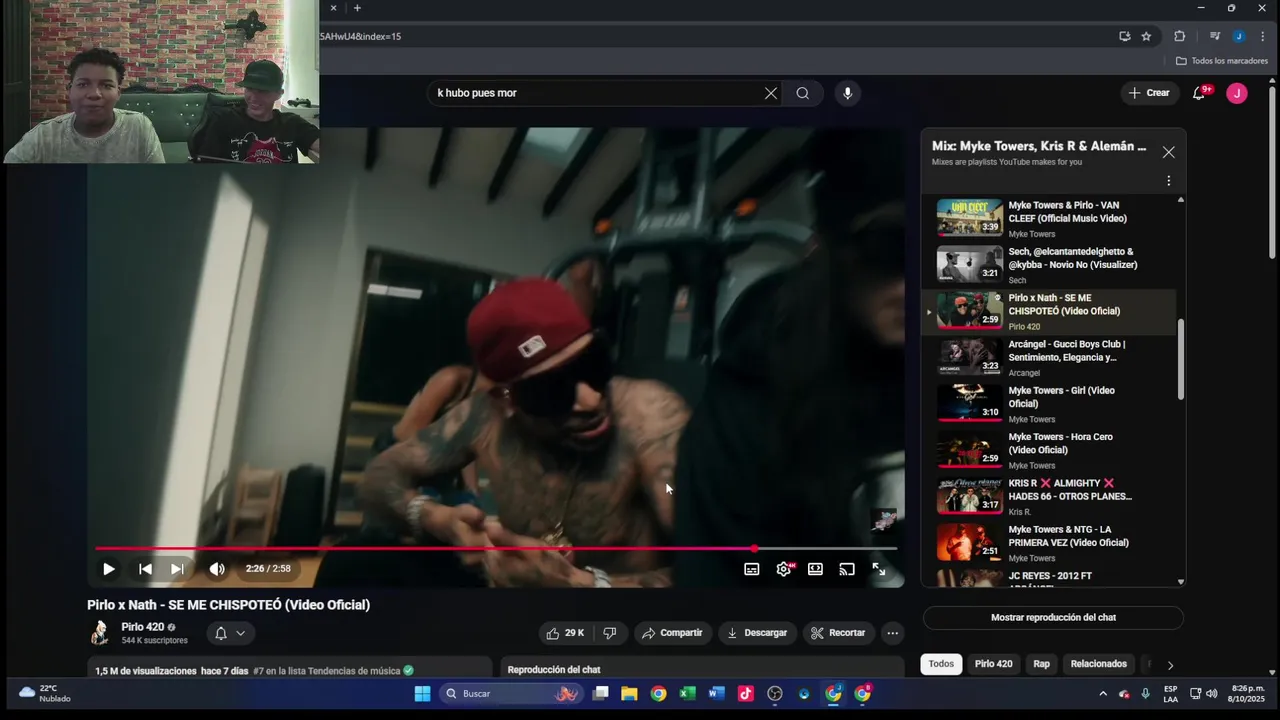The width and height of the screenshot is (1280, 720).
Task: Show more filter chips with right arrow
Action: point(1170,665)
